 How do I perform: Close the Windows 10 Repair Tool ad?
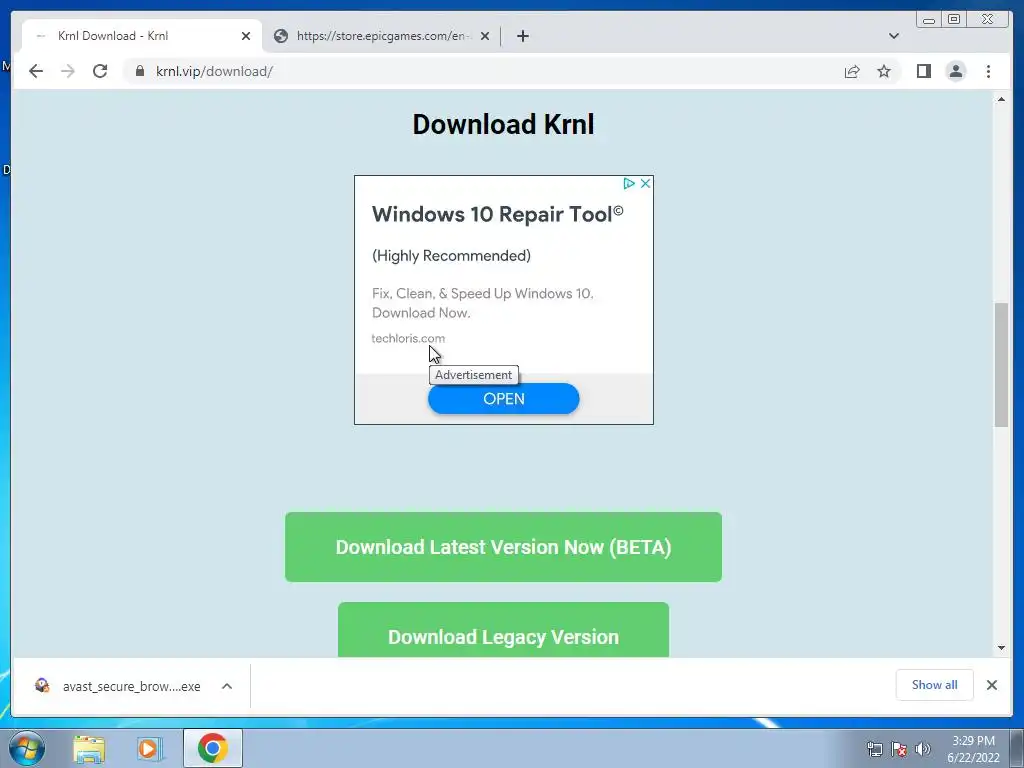tap(645, 184)
